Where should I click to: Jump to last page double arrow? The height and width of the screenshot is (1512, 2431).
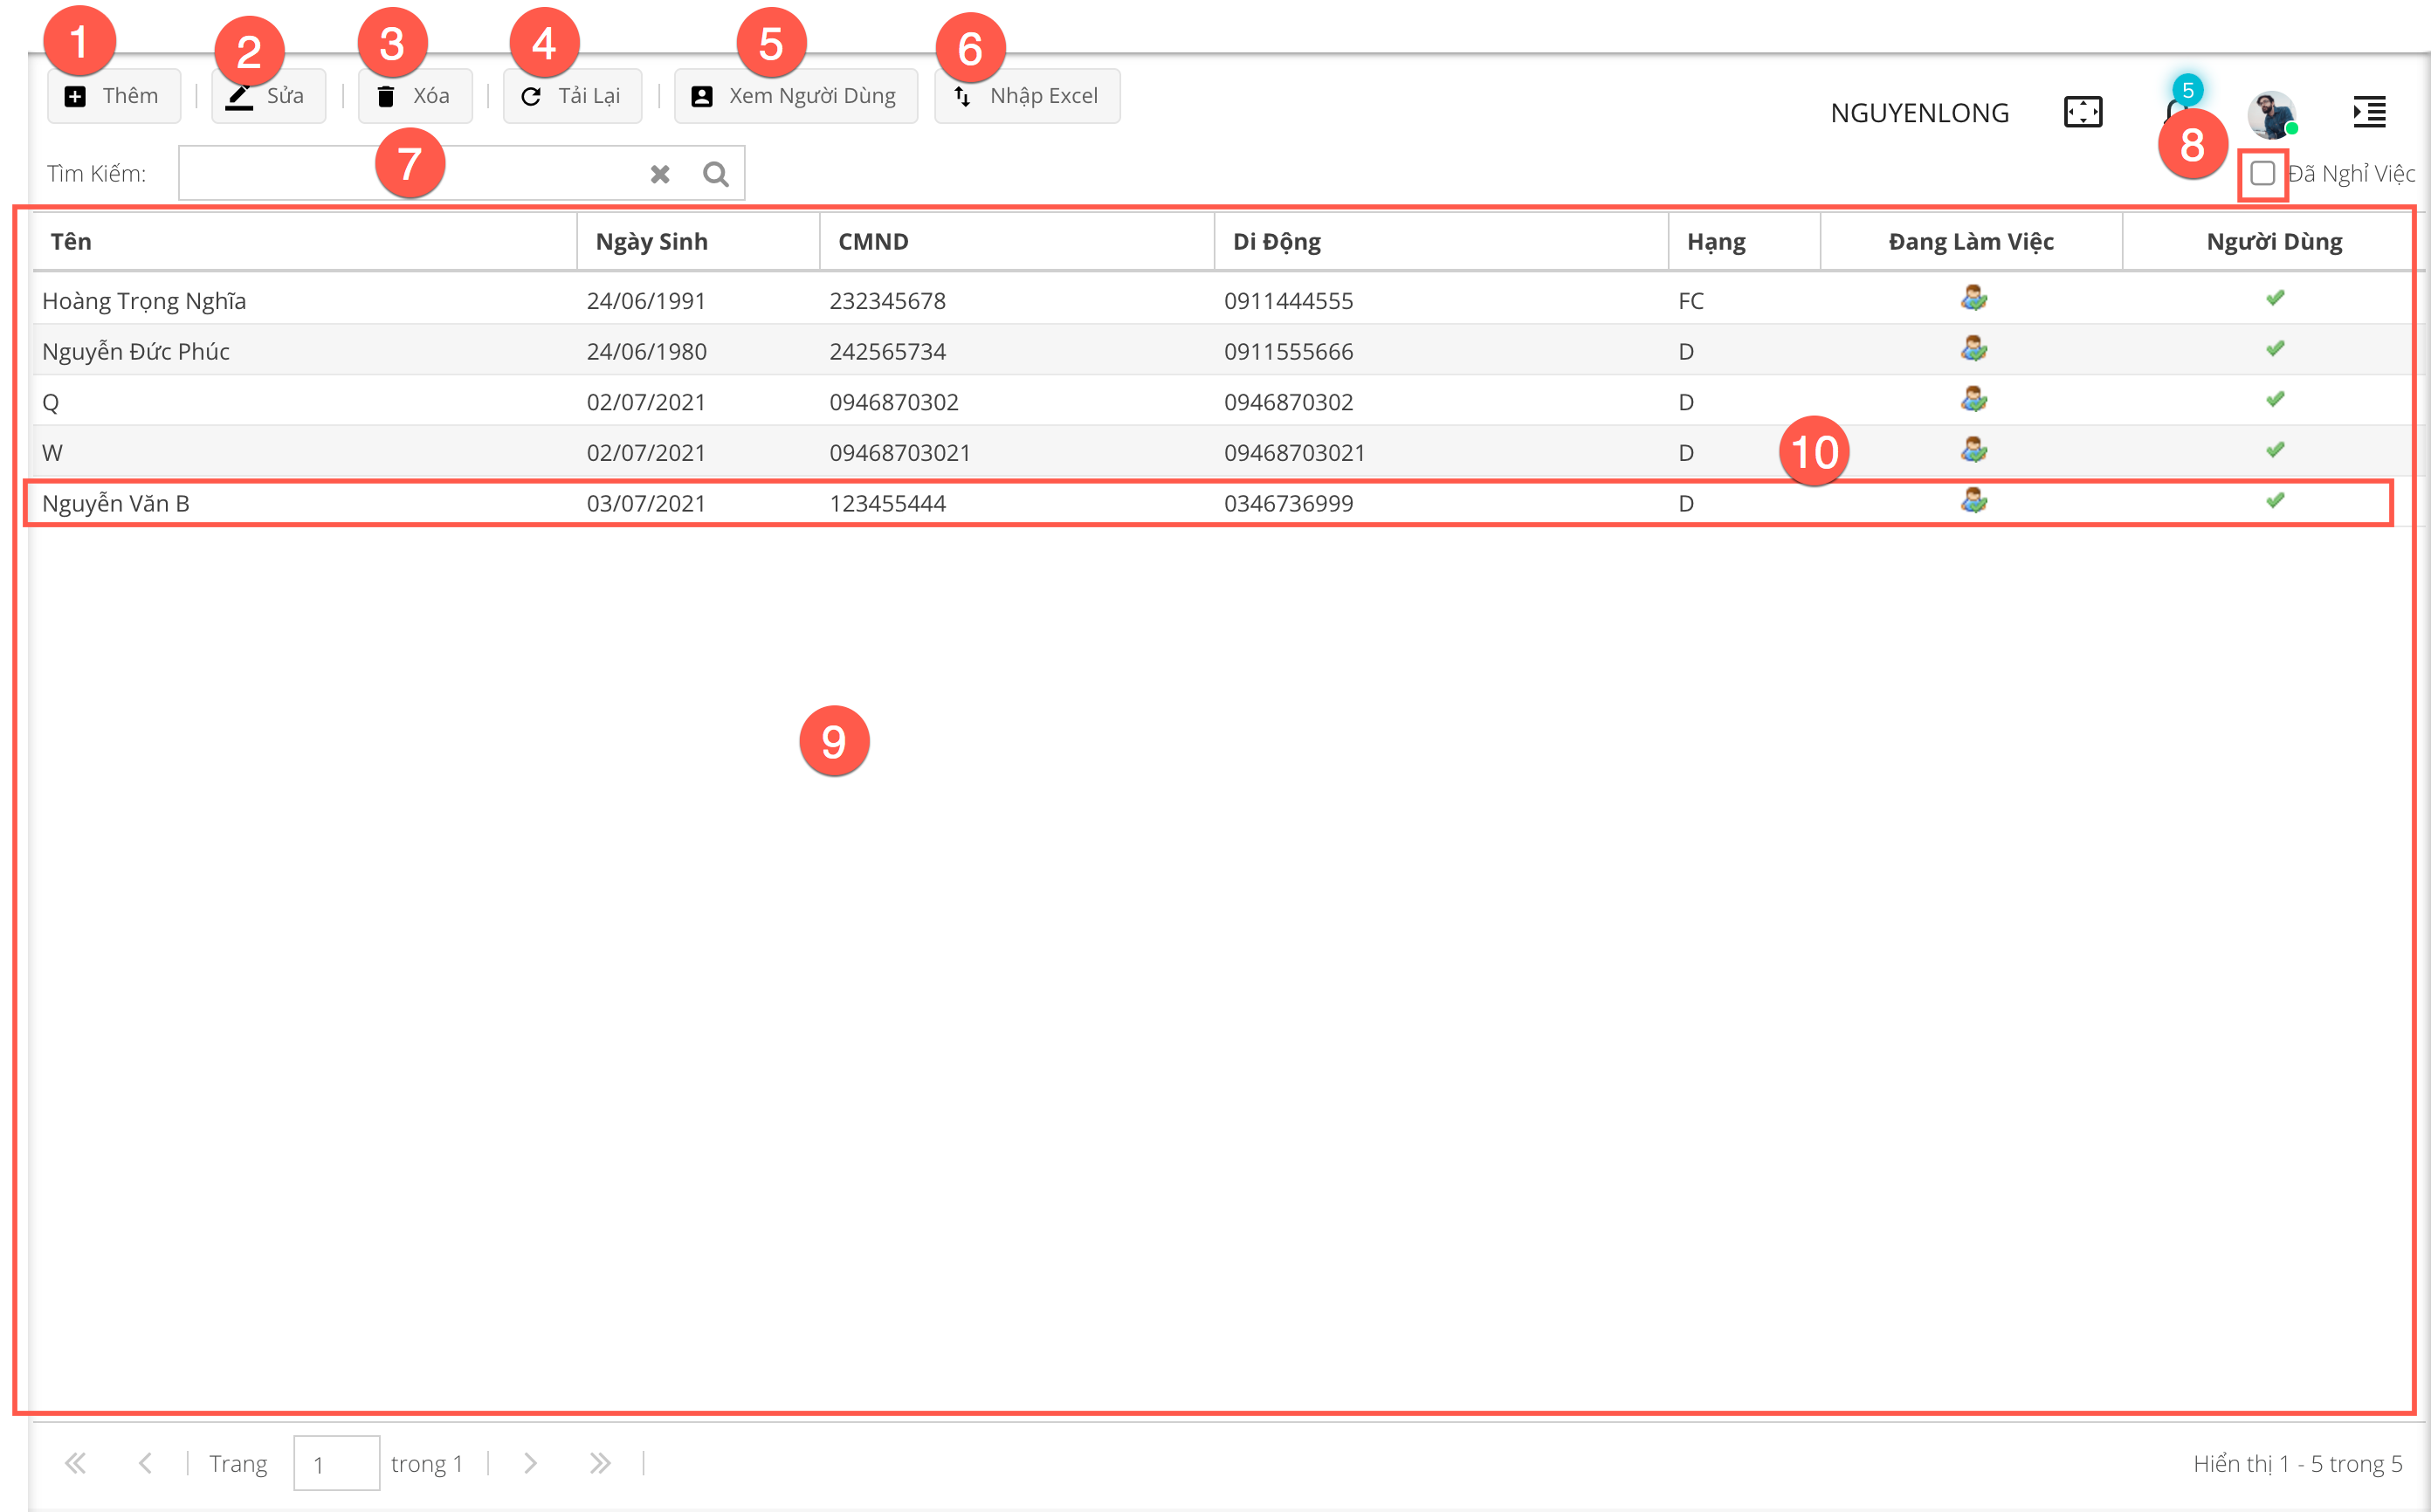click(600, 1463)
